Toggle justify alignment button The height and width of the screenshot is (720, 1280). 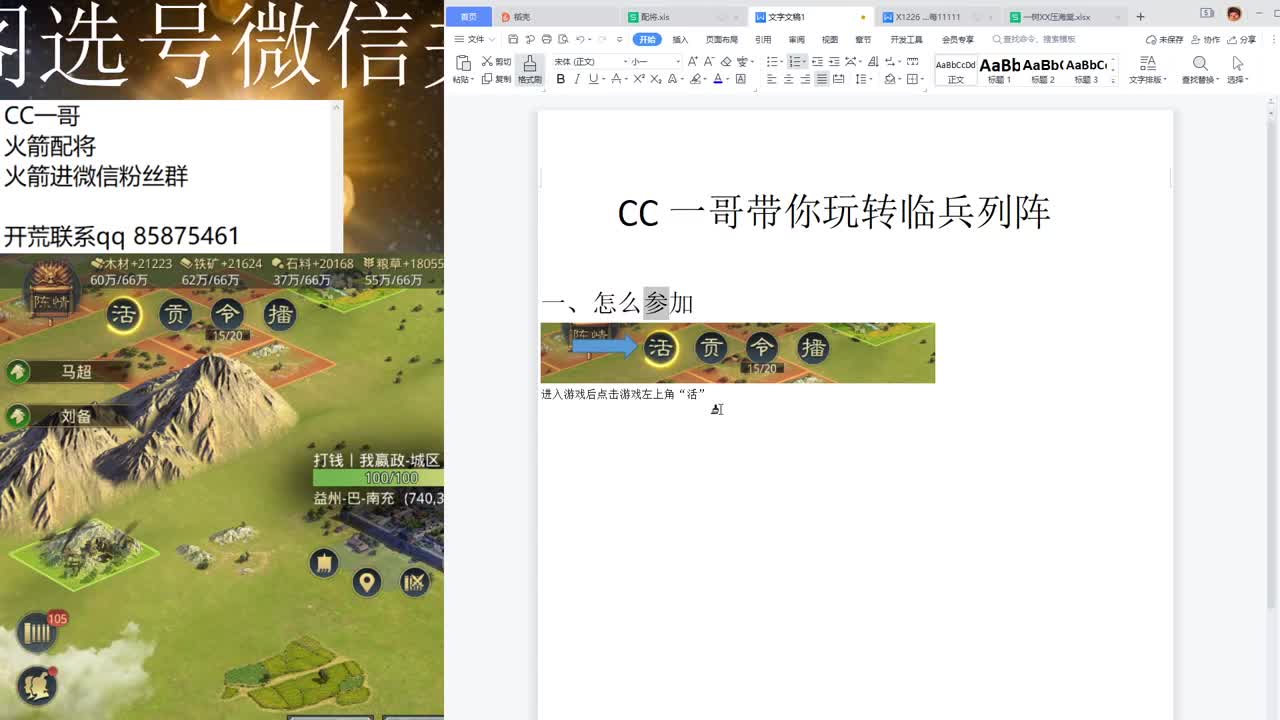click(x=821, y=79)
